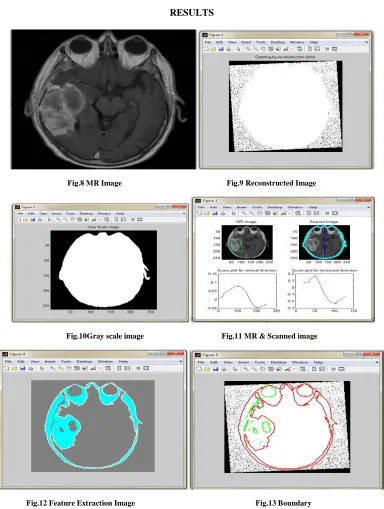Click dock arrow at menu bar end, Figure 5
This screenshot has width=384, height=509.
(x=377, y=362)
